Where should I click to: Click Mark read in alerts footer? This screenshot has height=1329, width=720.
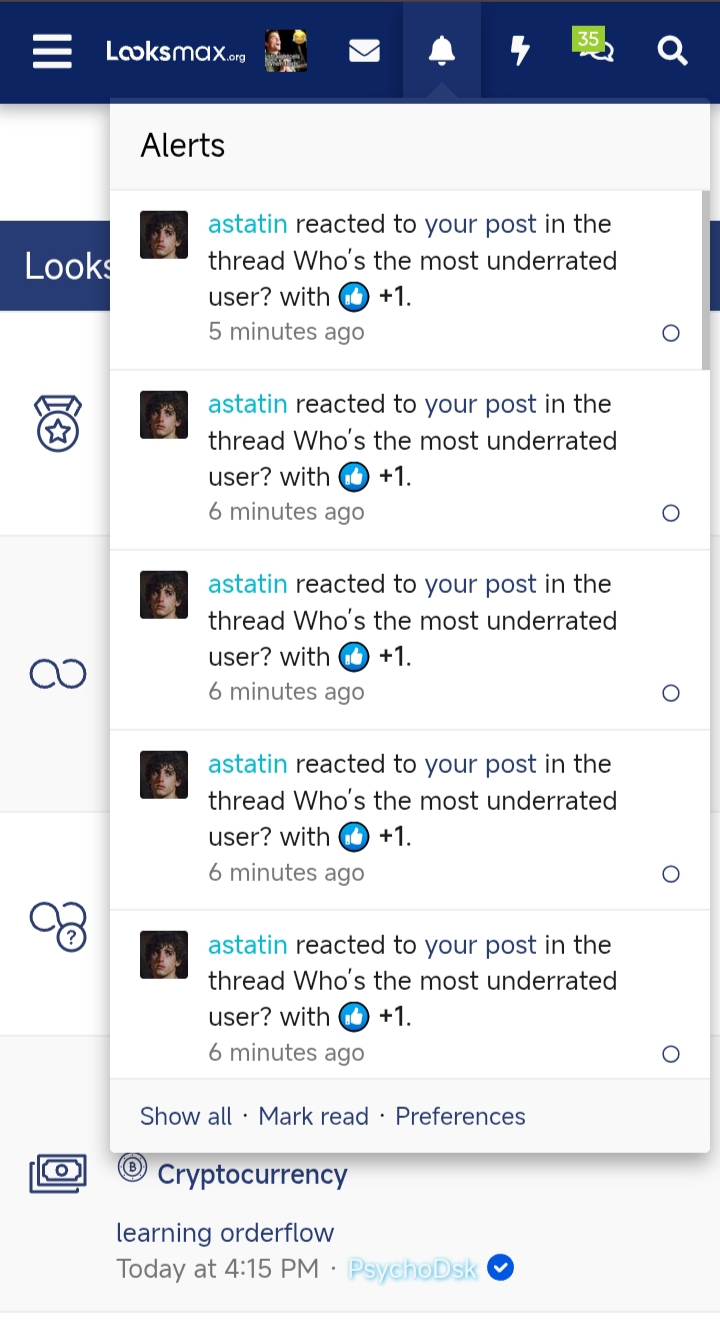tap(313, 1116)
